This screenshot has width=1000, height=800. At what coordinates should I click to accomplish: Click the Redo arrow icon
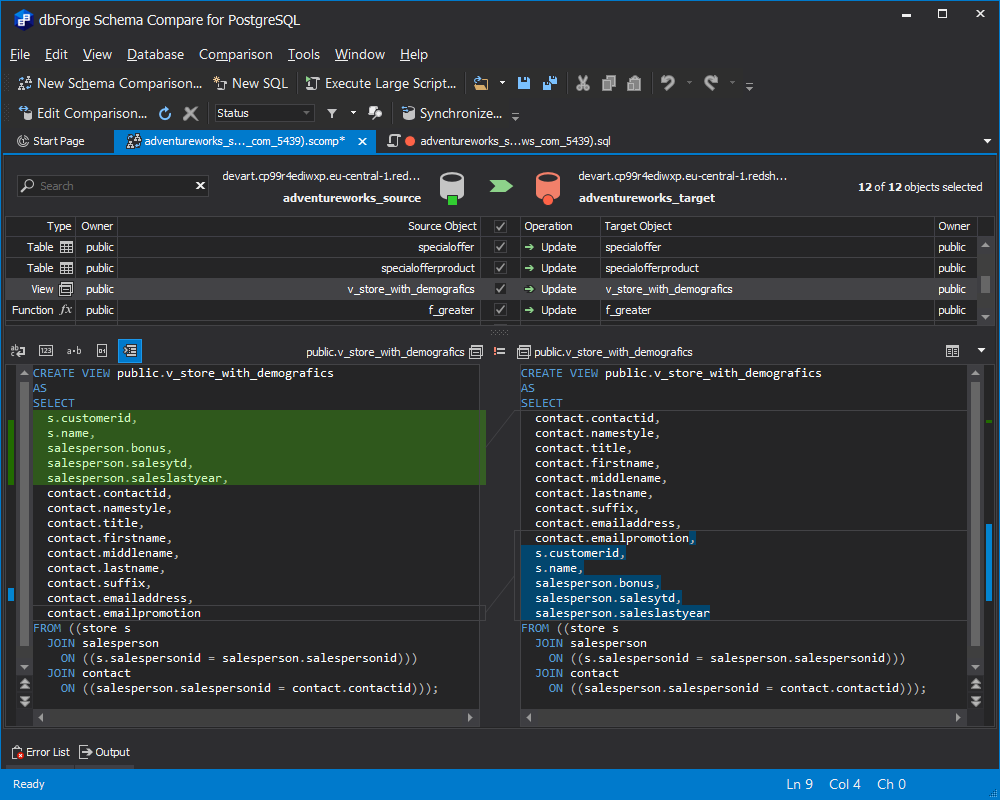[710, 83]
